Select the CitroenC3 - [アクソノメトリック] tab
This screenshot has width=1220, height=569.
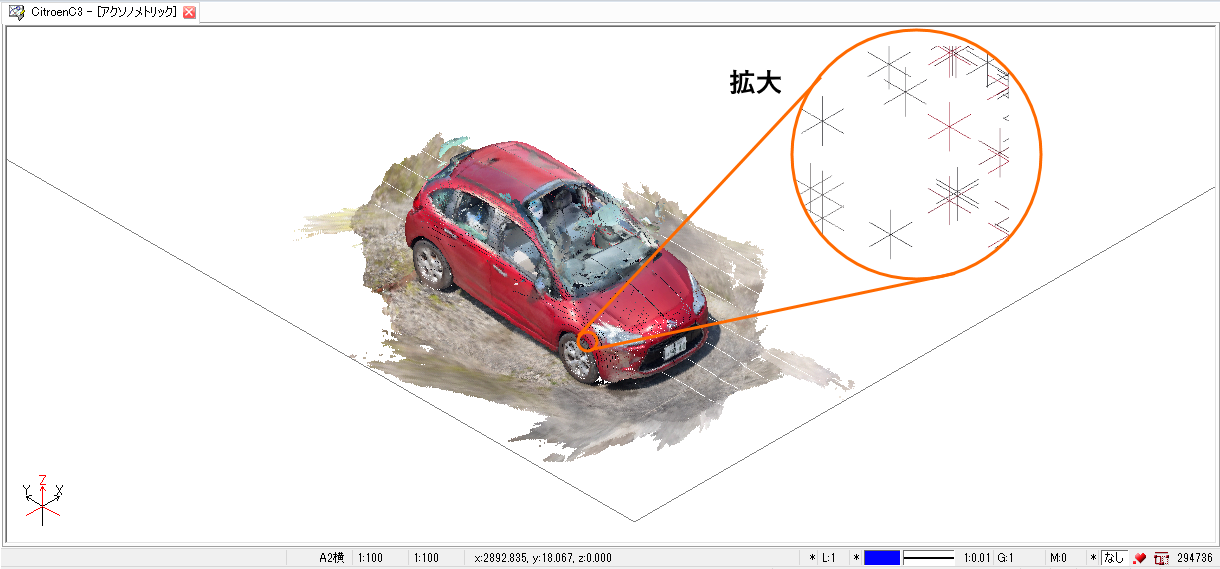pyautogui.click(x=102, y=12)
